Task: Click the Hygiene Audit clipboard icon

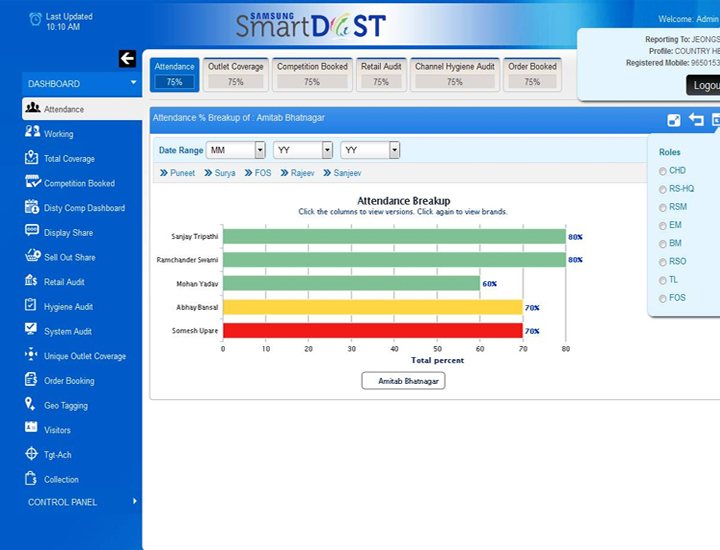Action: pos(30,304)
